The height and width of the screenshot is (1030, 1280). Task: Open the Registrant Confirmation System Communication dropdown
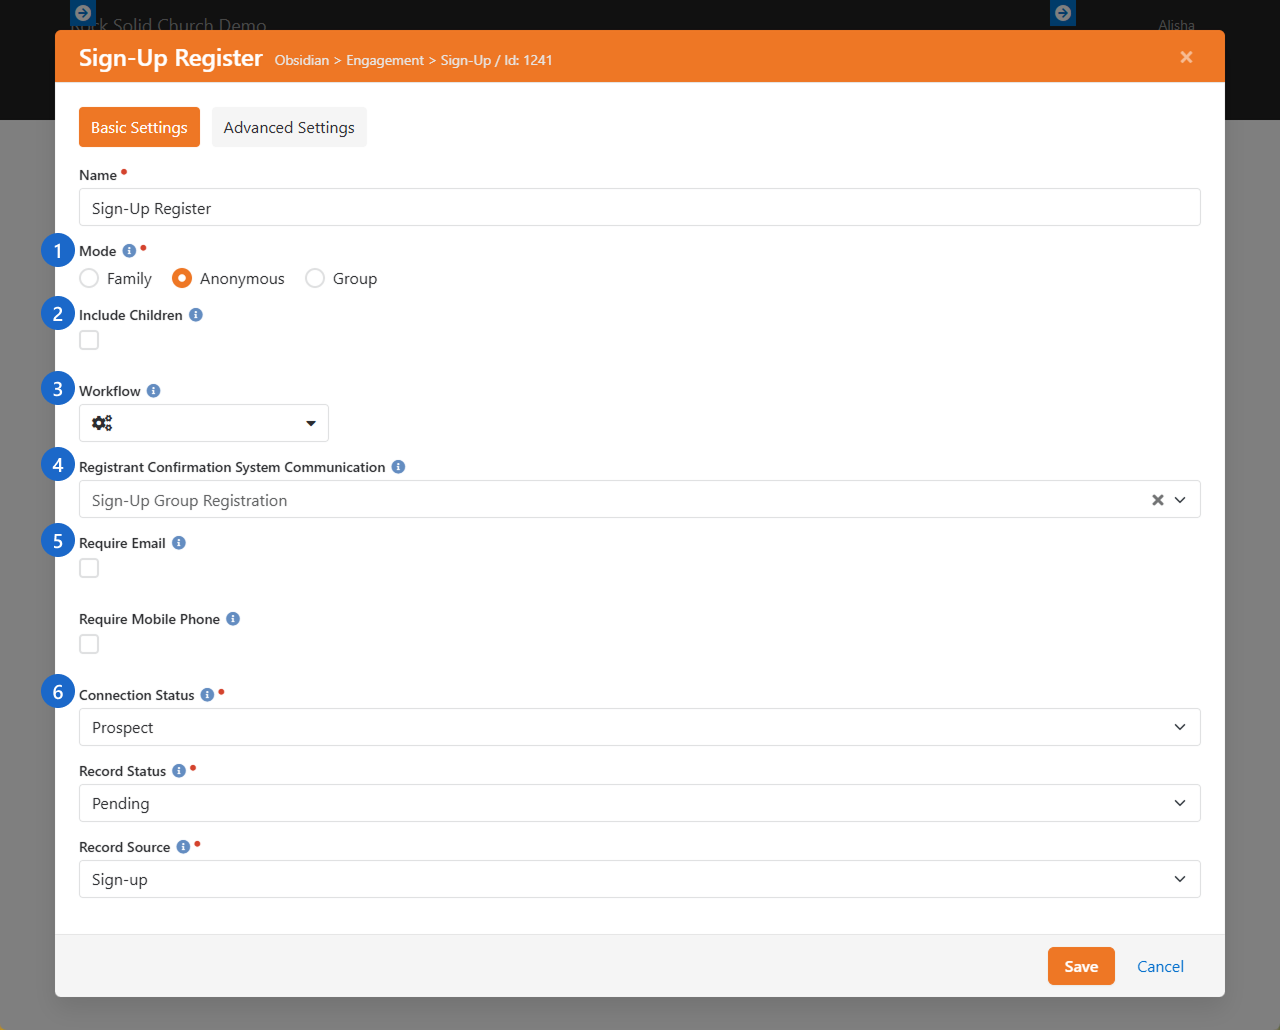tap(640, 499)
